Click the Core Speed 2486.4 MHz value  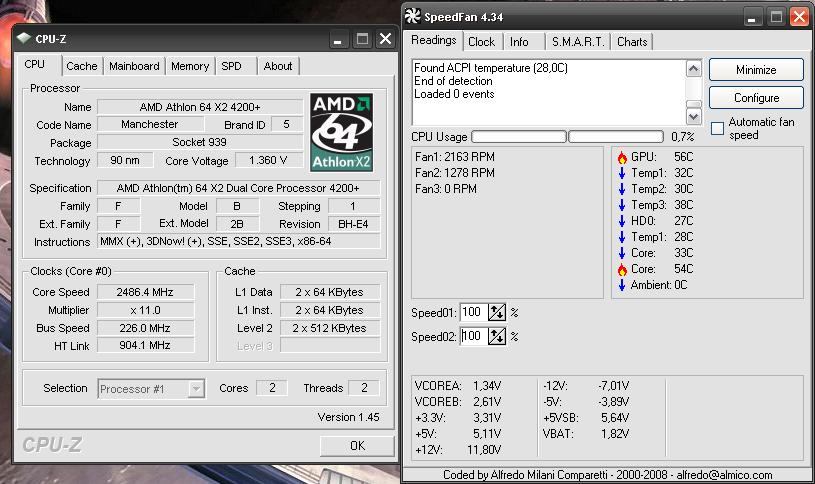pos(145,292)
